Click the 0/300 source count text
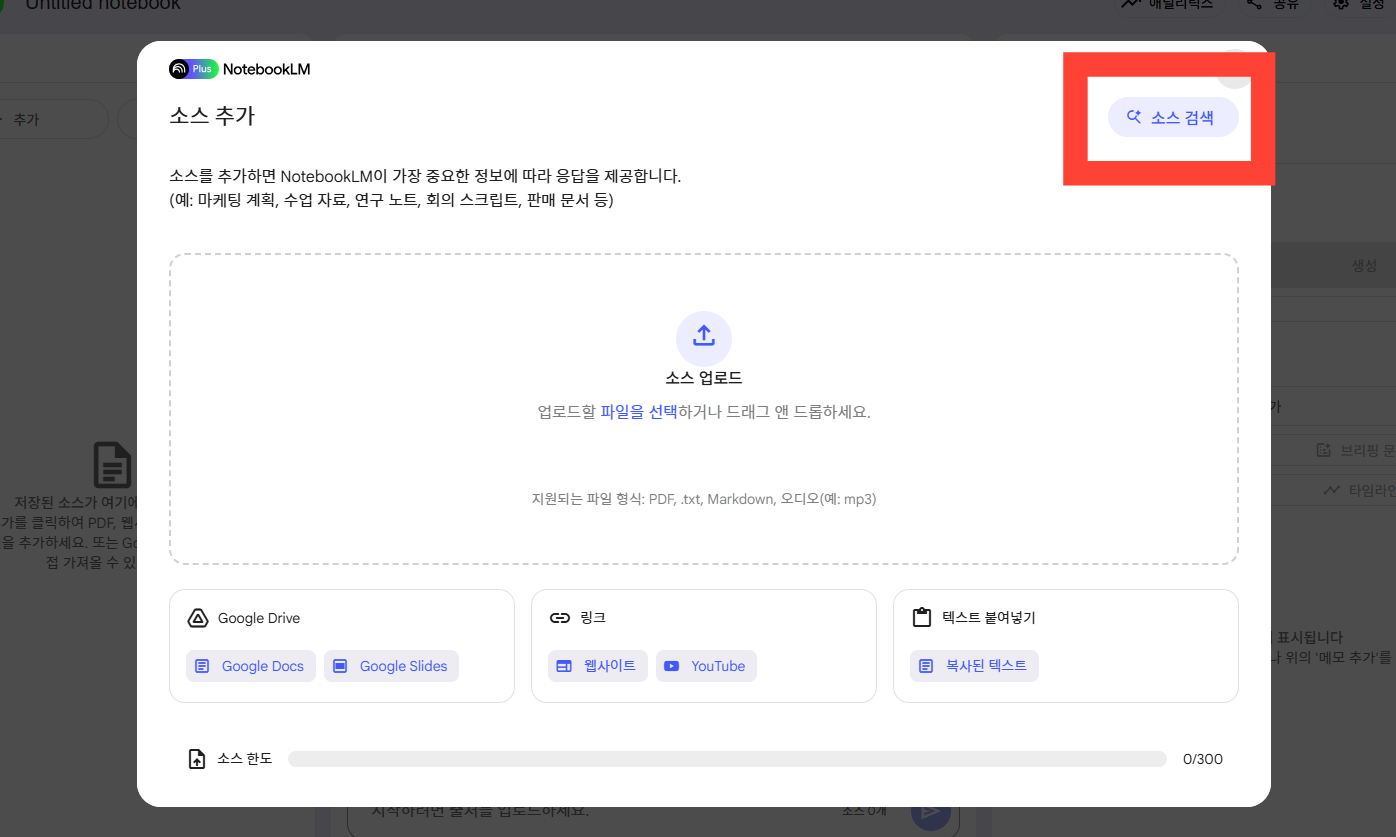Screen dimensions: 1396x837 [x=1202, y=759]
